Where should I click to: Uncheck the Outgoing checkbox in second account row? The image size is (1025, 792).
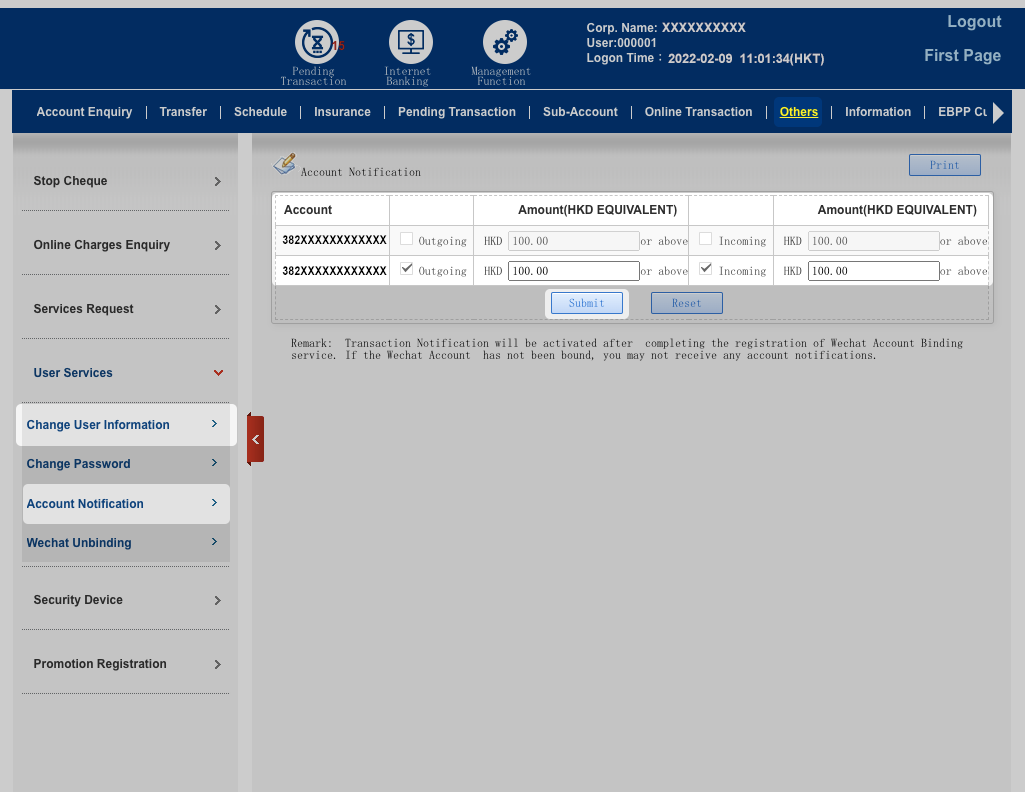[406, 270]
